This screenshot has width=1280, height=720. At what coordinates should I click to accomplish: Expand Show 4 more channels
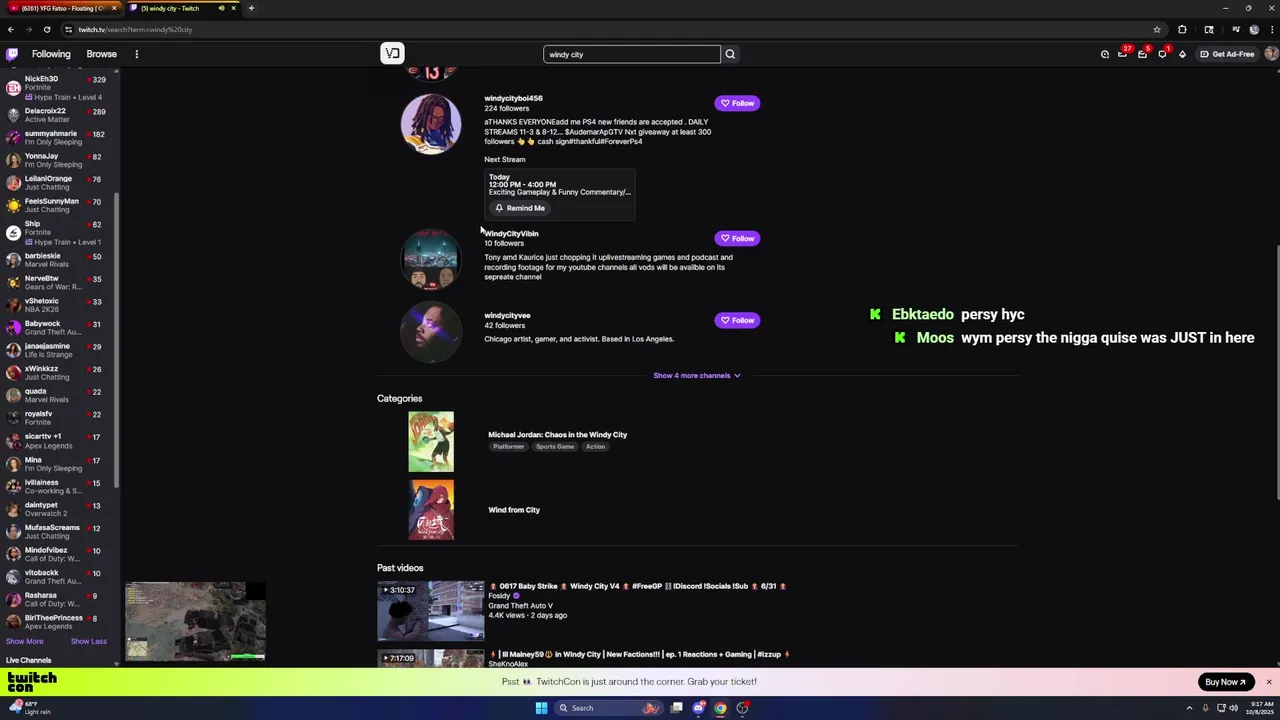(x=696, y=375)
